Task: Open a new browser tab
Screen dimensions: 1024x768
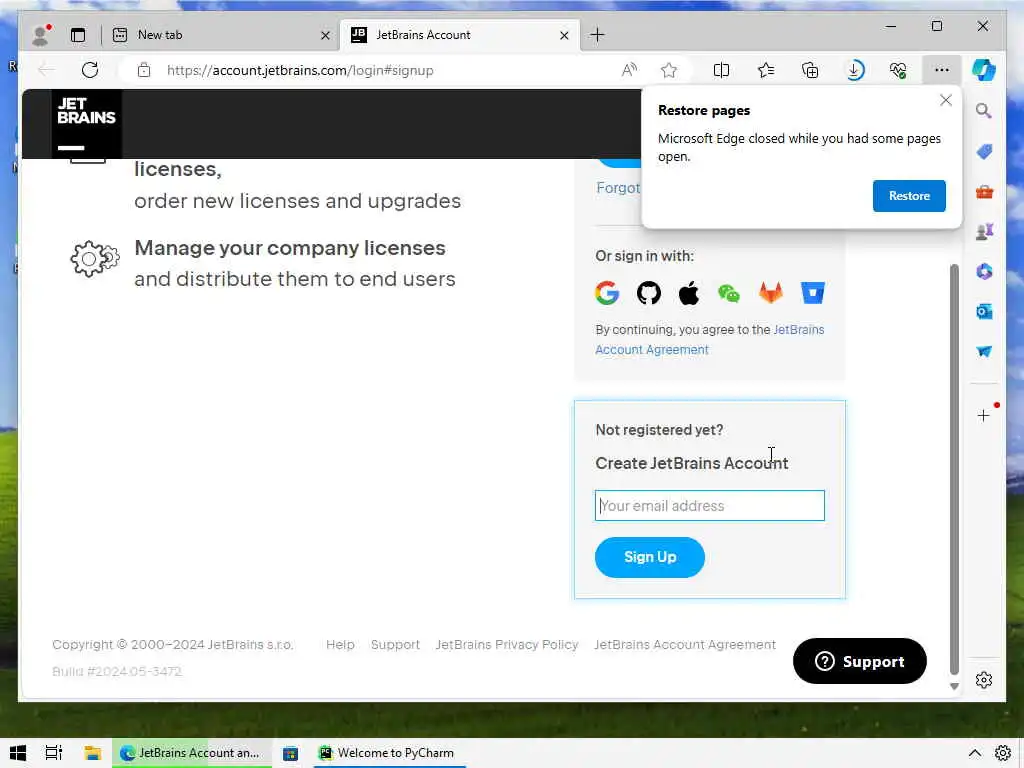Action: pos(597,35)
